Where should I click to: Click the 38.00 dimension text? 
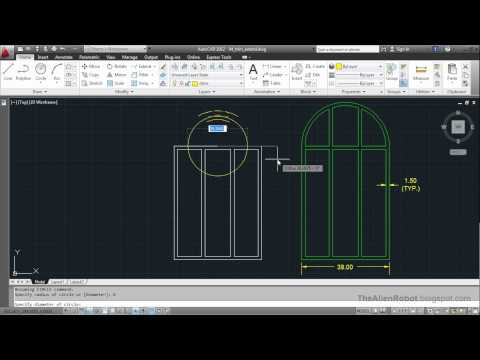(345, 267)
